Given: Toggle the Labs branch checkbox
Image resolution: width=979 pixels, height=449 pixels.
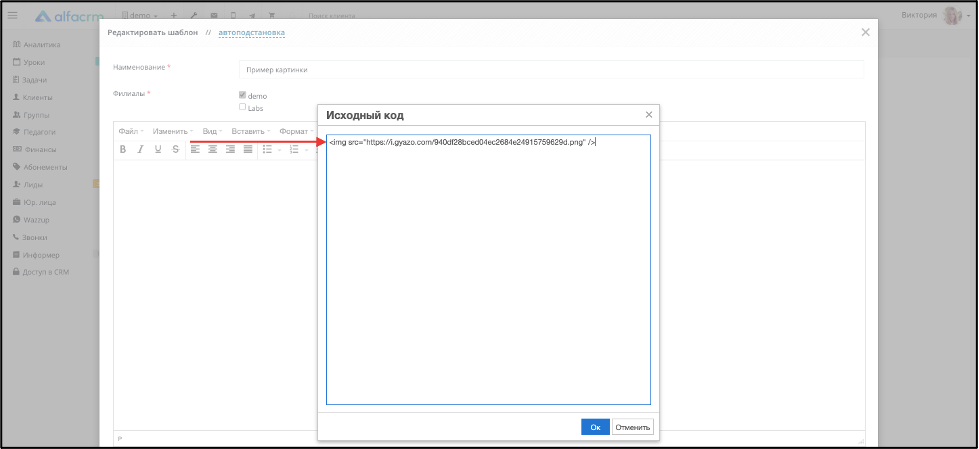Looking at the screenshot, I should [x=242, y=107].
